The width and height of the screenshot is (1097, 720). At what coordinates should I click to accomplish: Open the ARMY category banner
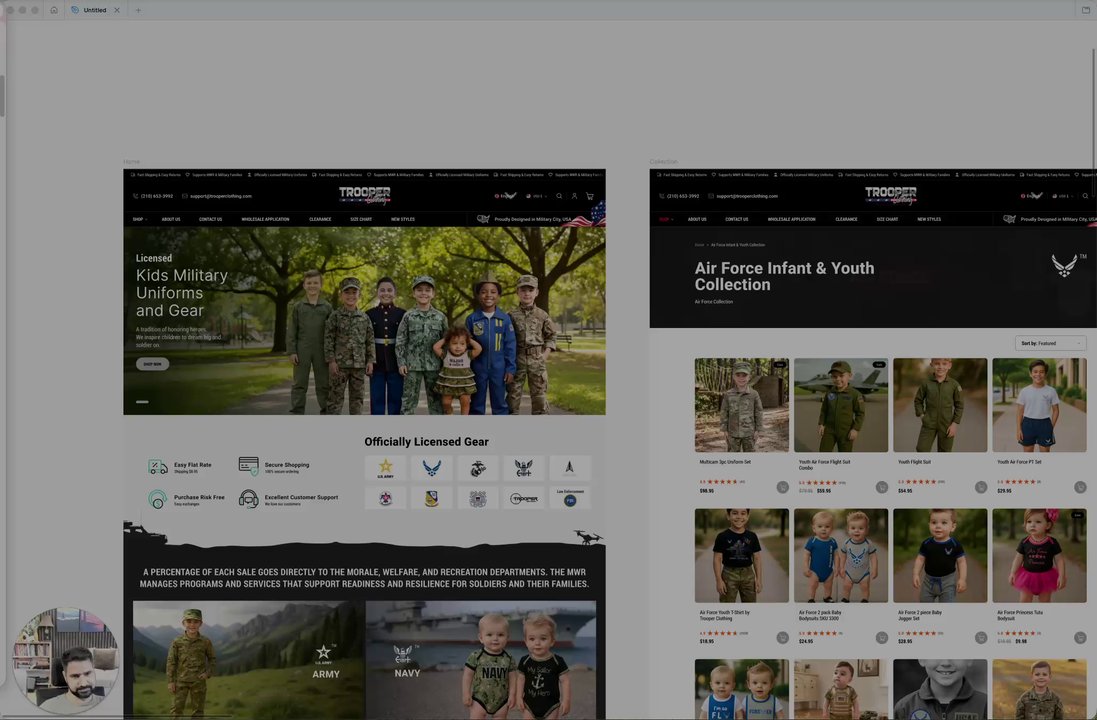(x=248, y=660)
